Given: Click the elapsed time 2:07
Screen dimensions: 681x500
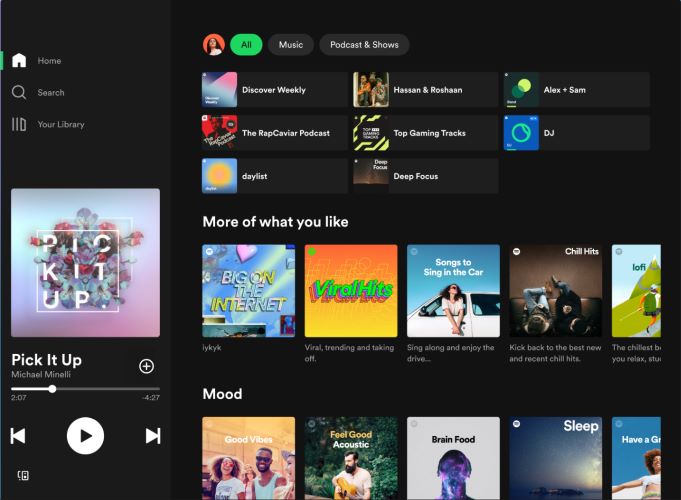Looking at the screenshot, I should point(19,397).
